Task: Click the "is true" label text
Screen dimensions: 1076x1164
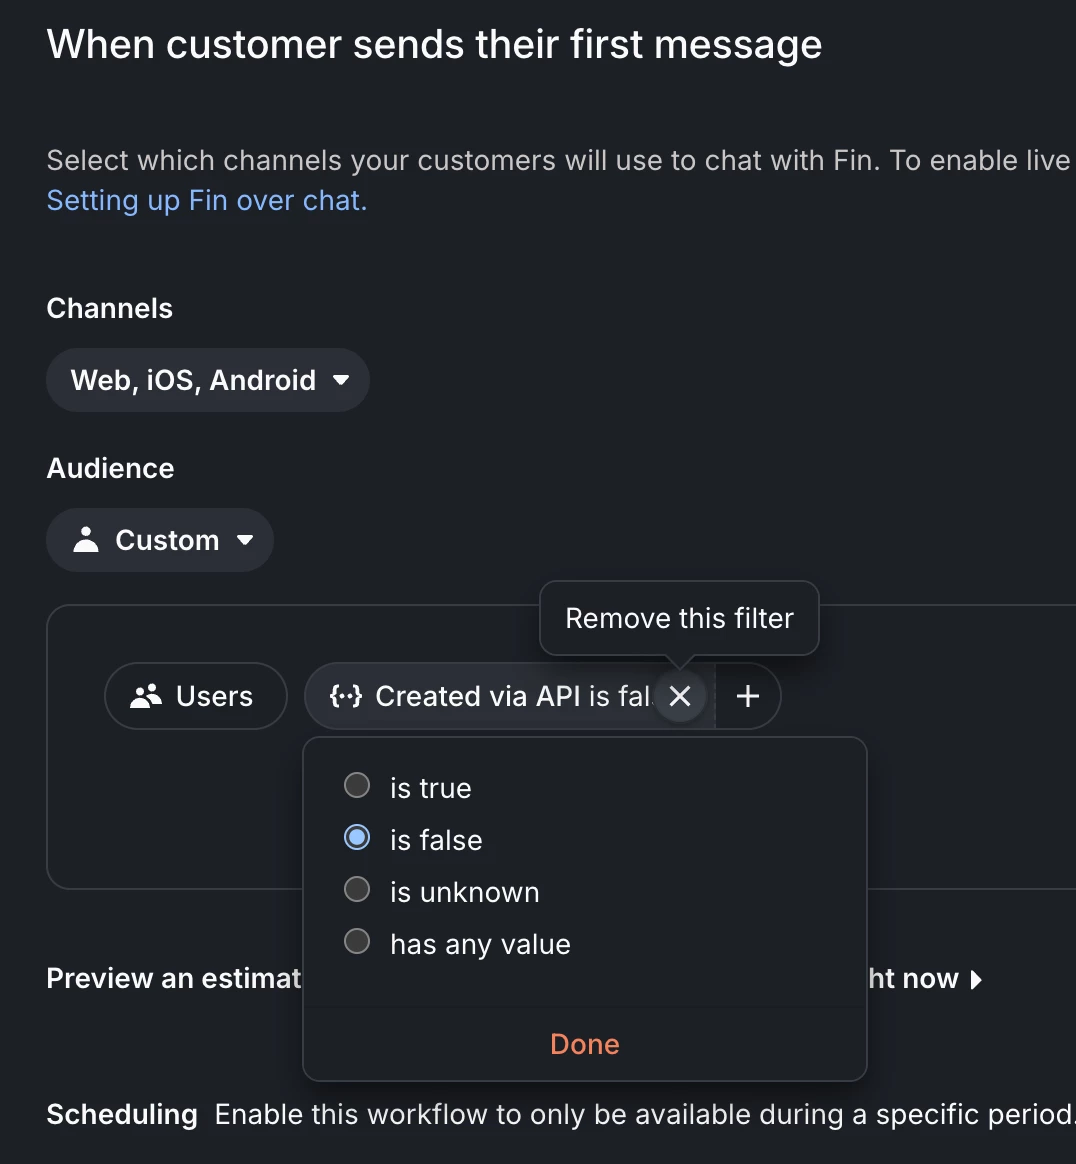Action: (431, 788)
